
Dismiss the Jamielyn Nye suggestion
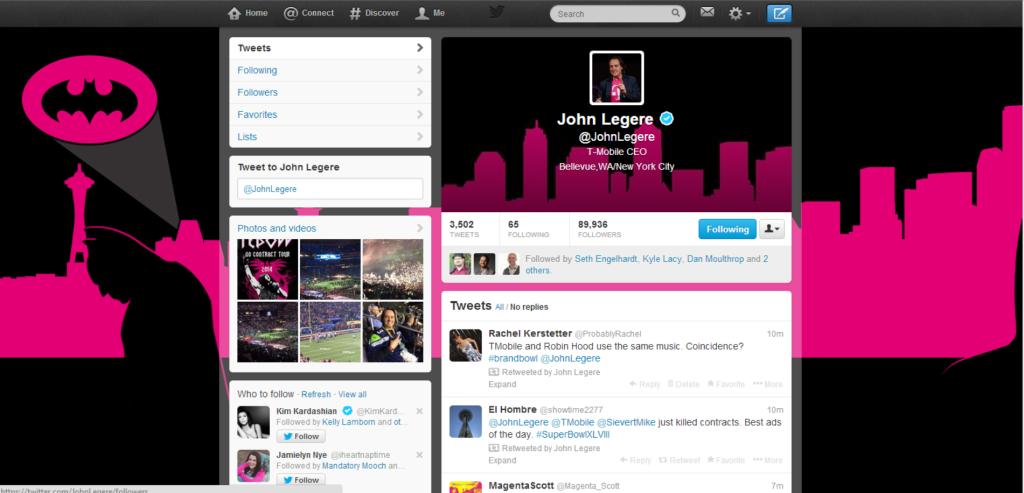pos(419,454)
